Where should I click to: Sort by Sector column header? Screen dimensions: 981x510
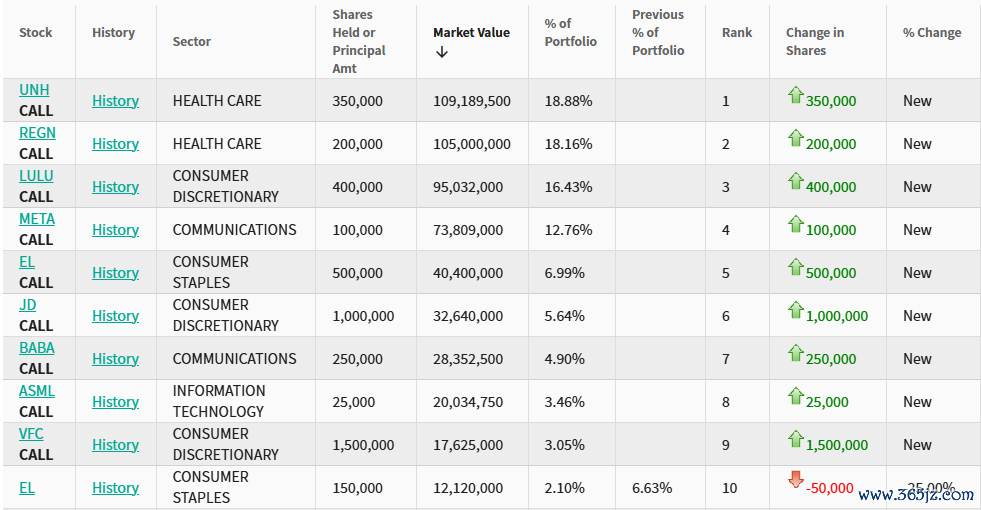click(191, 41)
